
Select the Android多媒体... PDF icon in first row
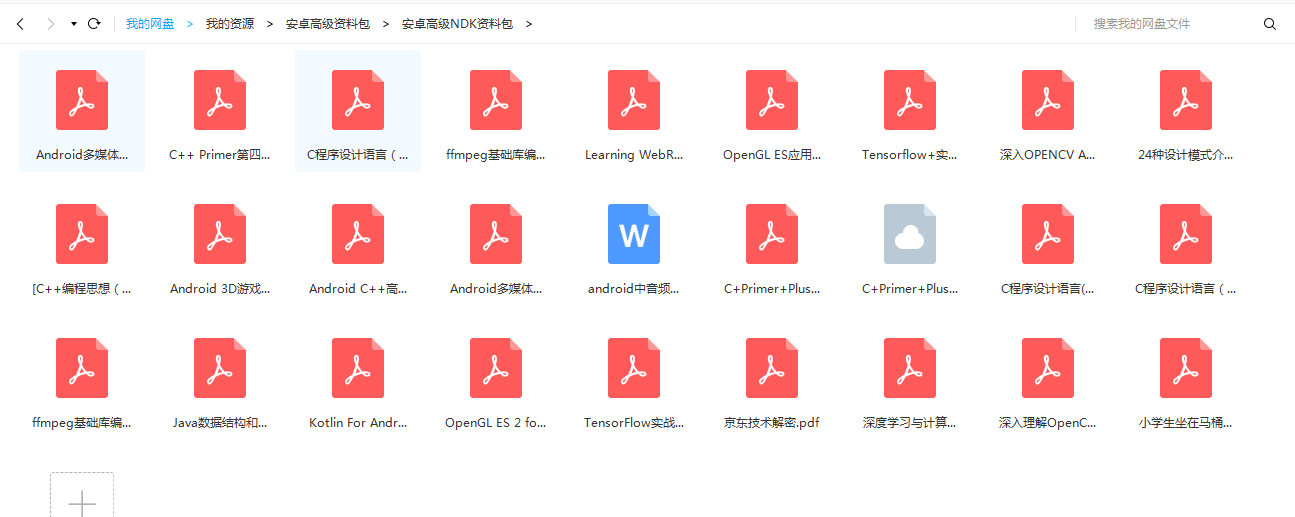tap(82, 100)
